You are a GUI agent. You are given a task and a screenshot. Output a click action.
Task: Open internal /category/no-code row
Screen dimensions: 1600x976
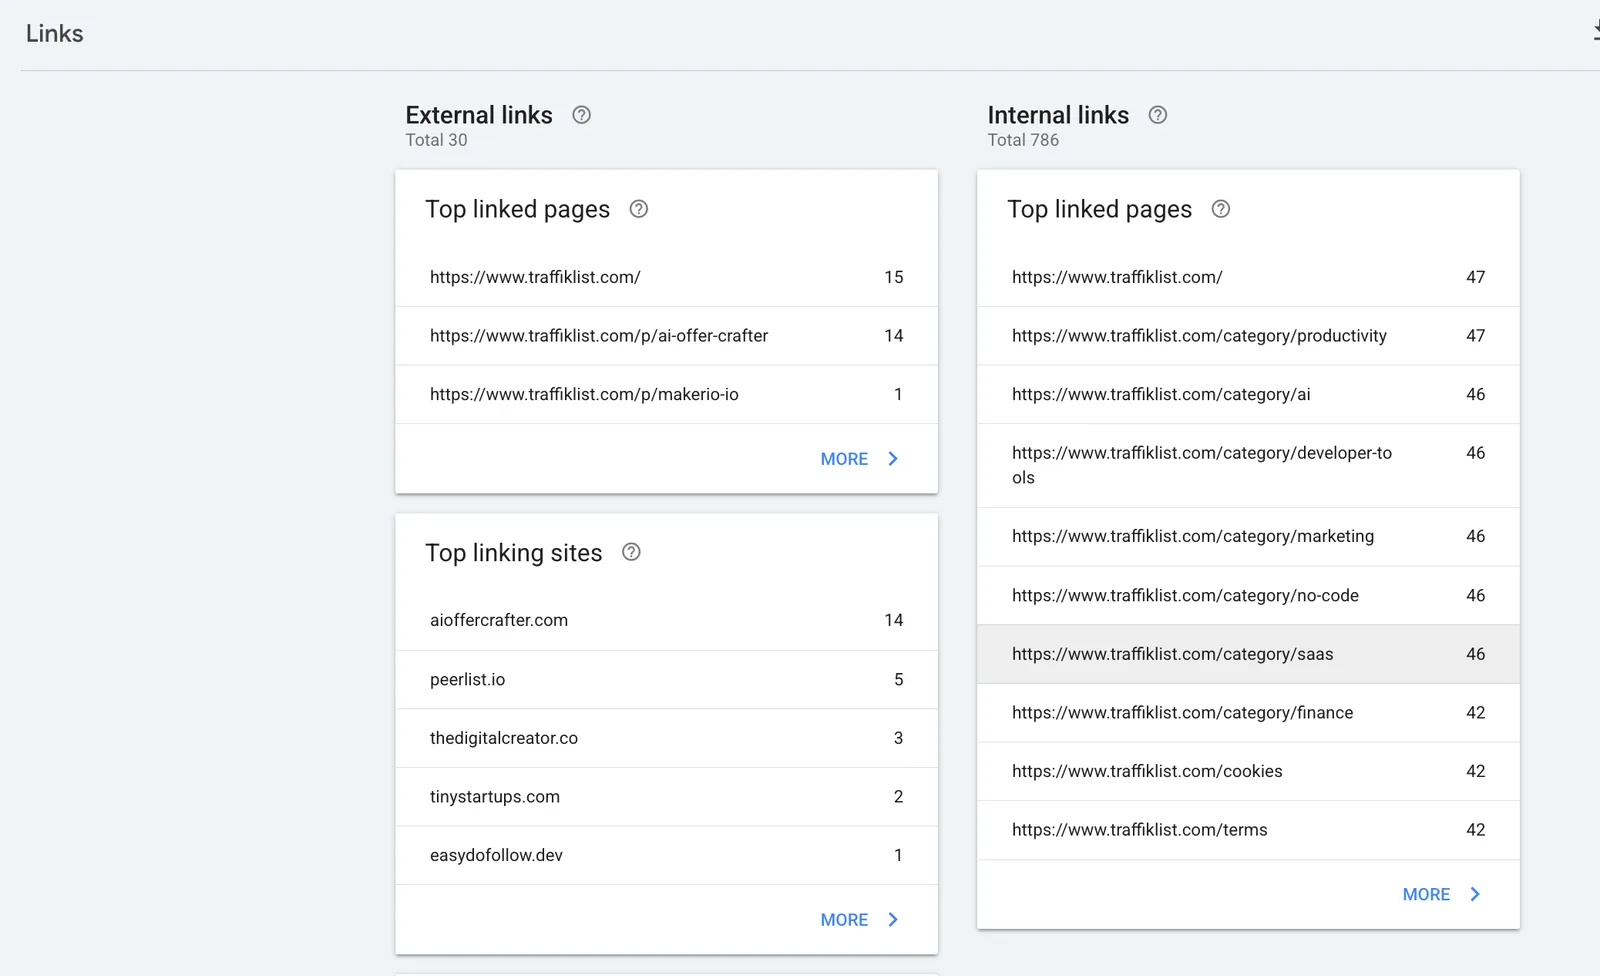[x=1249, y=596]
